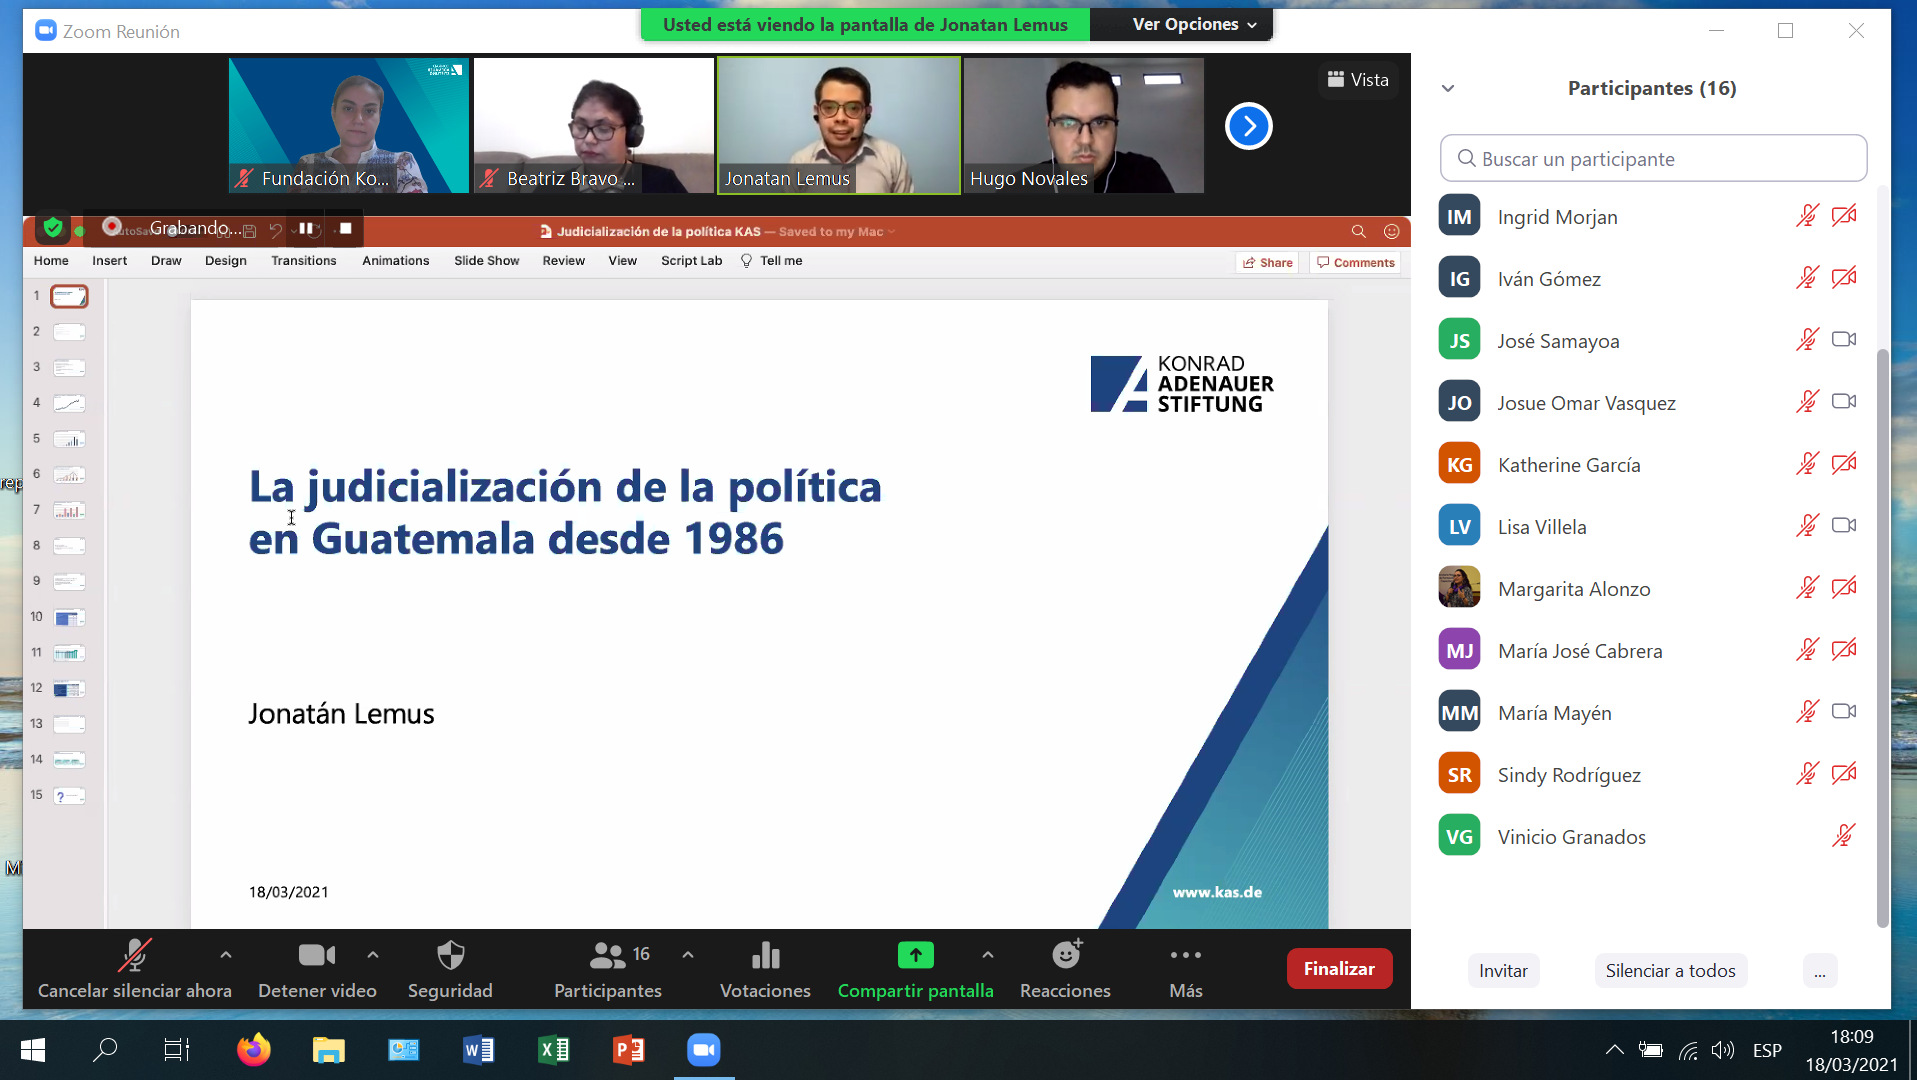The height and width of the screenshot is (1080, 1917).
Task: Stop the recording with the square button
Action: tap(346, 229)
